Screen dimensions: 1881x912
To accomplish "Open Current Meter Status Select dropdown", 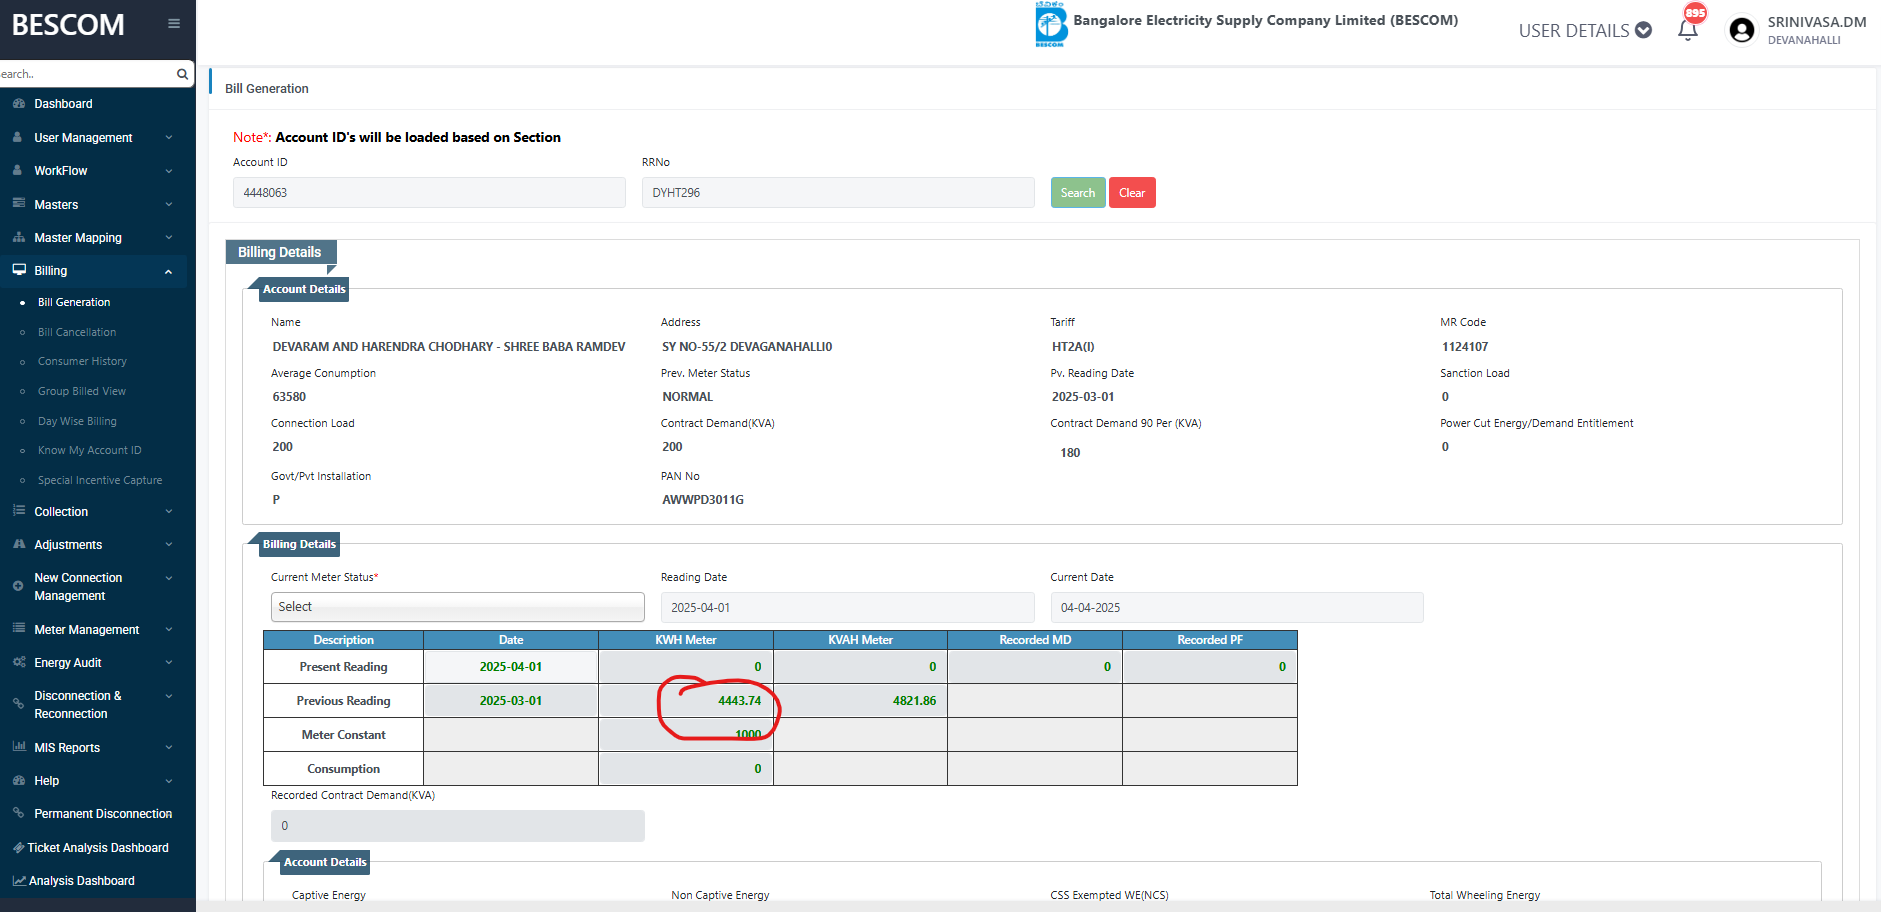I will tap(458, 607).
